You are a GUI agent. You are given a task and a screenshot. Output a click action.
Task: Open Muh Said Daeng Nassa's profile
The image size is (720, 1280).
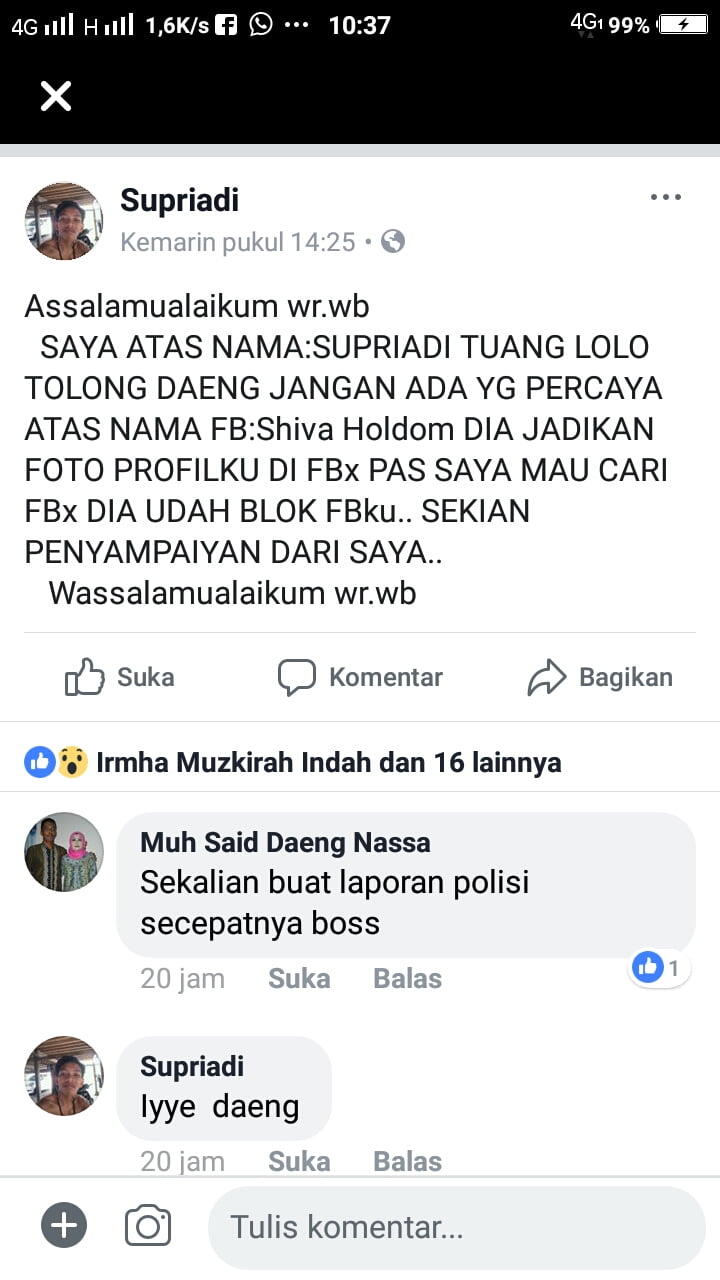click(x=285, y=842)
